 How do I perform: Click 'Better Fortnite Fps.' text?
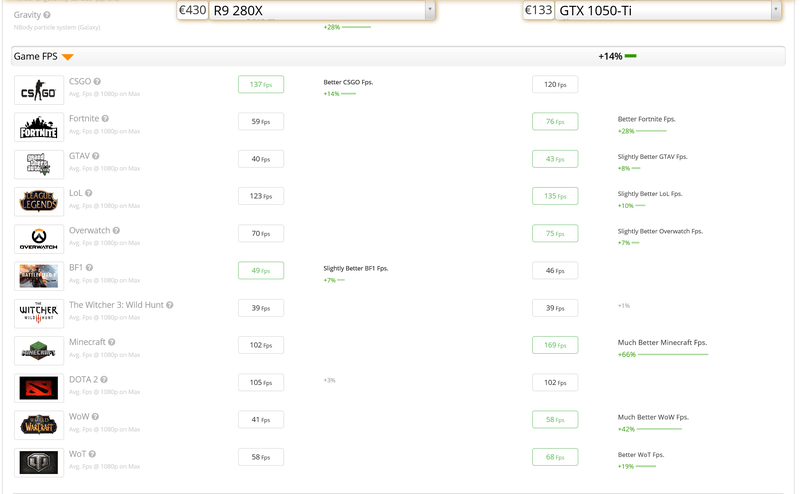pyautogui.click(x=646, y=119)
